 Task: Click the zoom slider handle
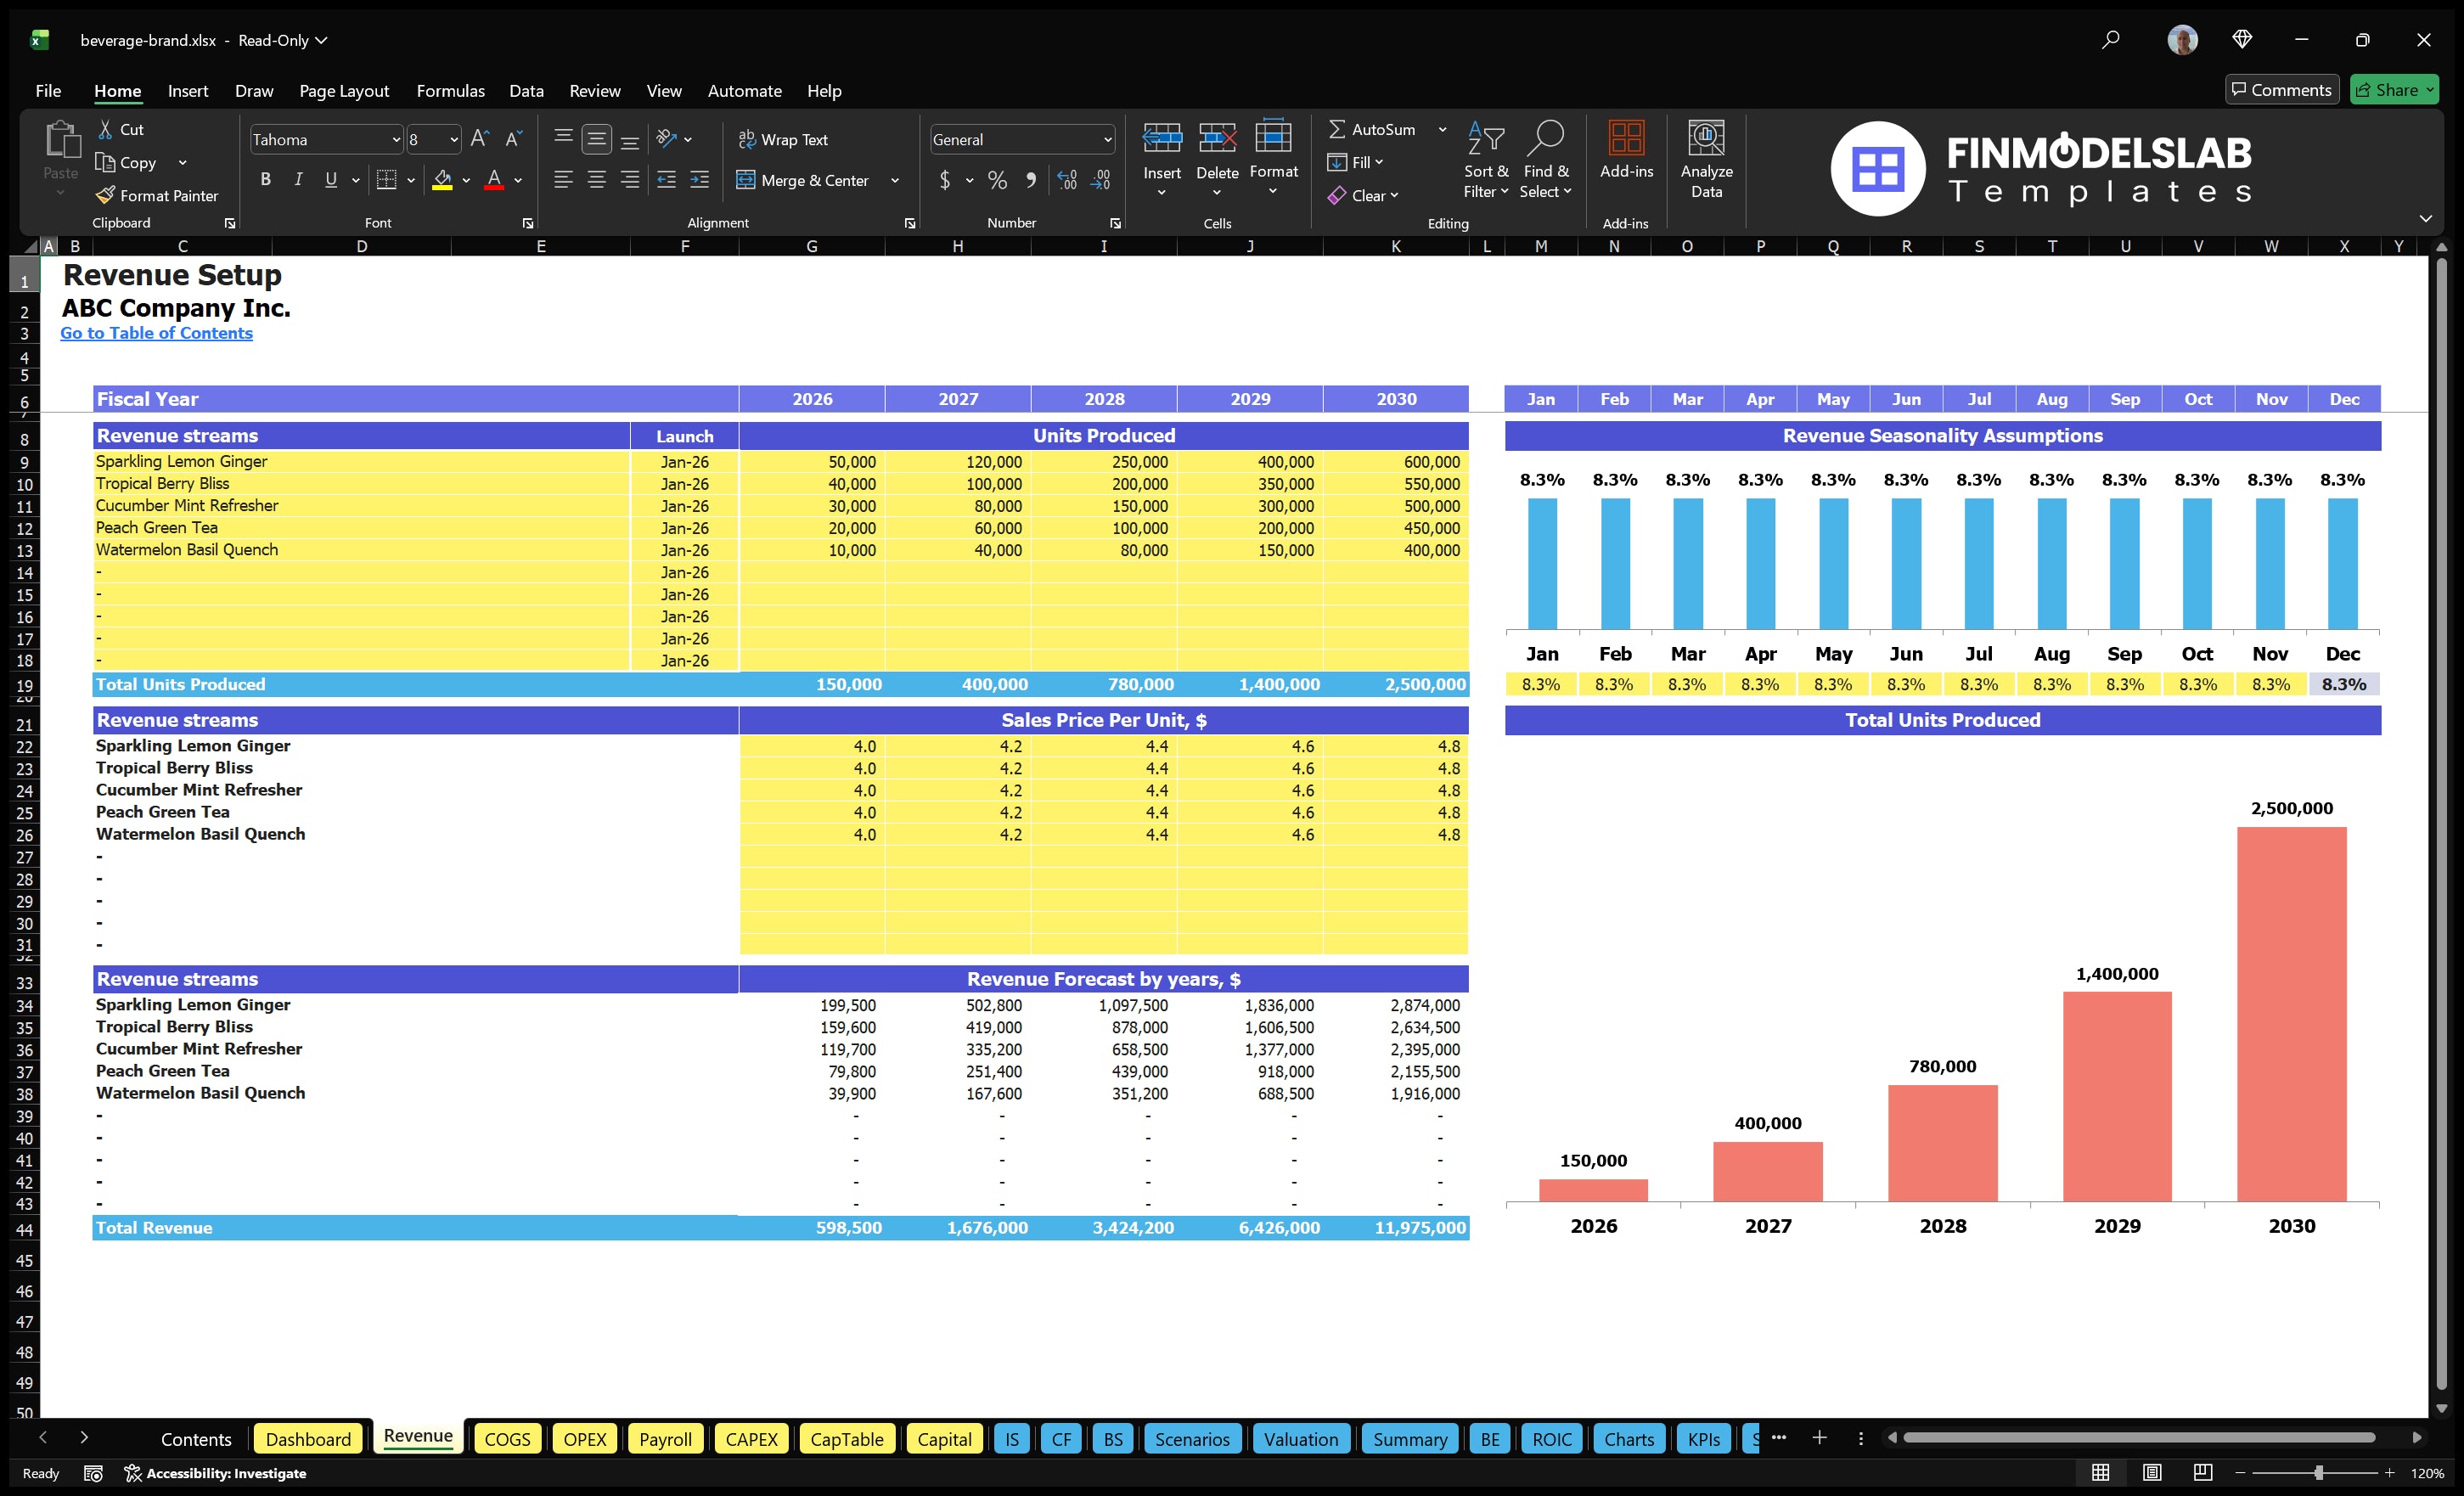click(2318, 1472)
